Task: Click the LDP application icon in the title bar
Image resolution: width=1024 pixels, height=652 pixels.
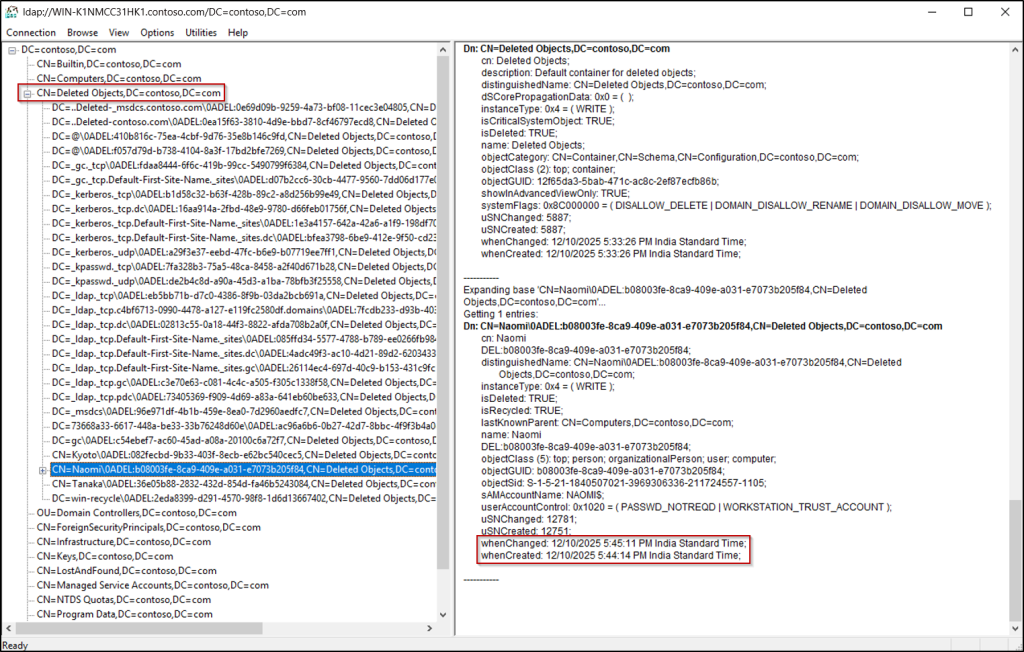Action: pyautogui.click(x=10, y=11)
